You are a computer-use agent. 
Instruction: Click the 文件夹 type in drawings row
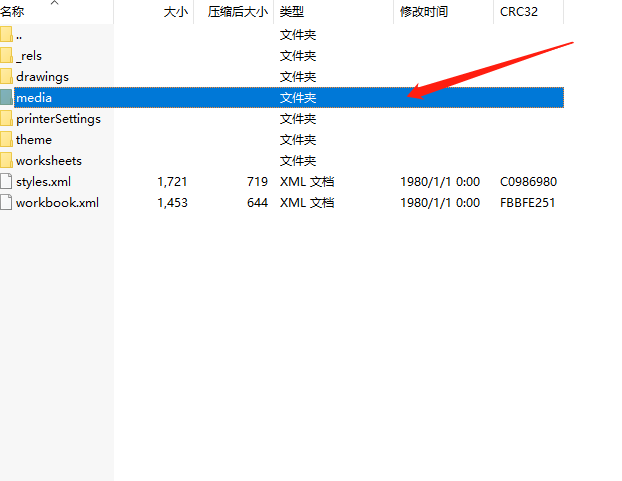(x=298, y=77)
